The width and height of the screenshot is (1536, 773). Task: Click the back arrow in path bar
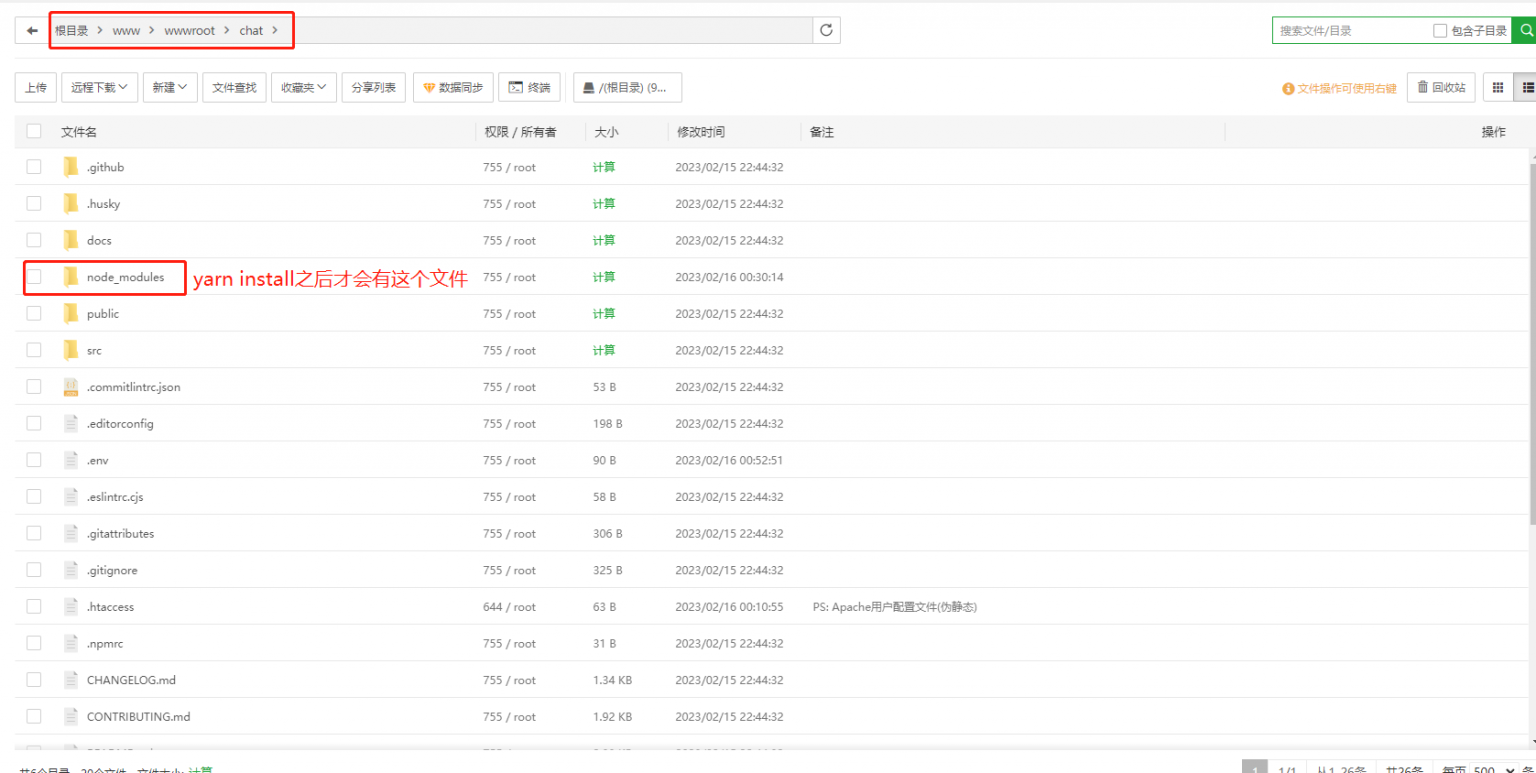32,30
